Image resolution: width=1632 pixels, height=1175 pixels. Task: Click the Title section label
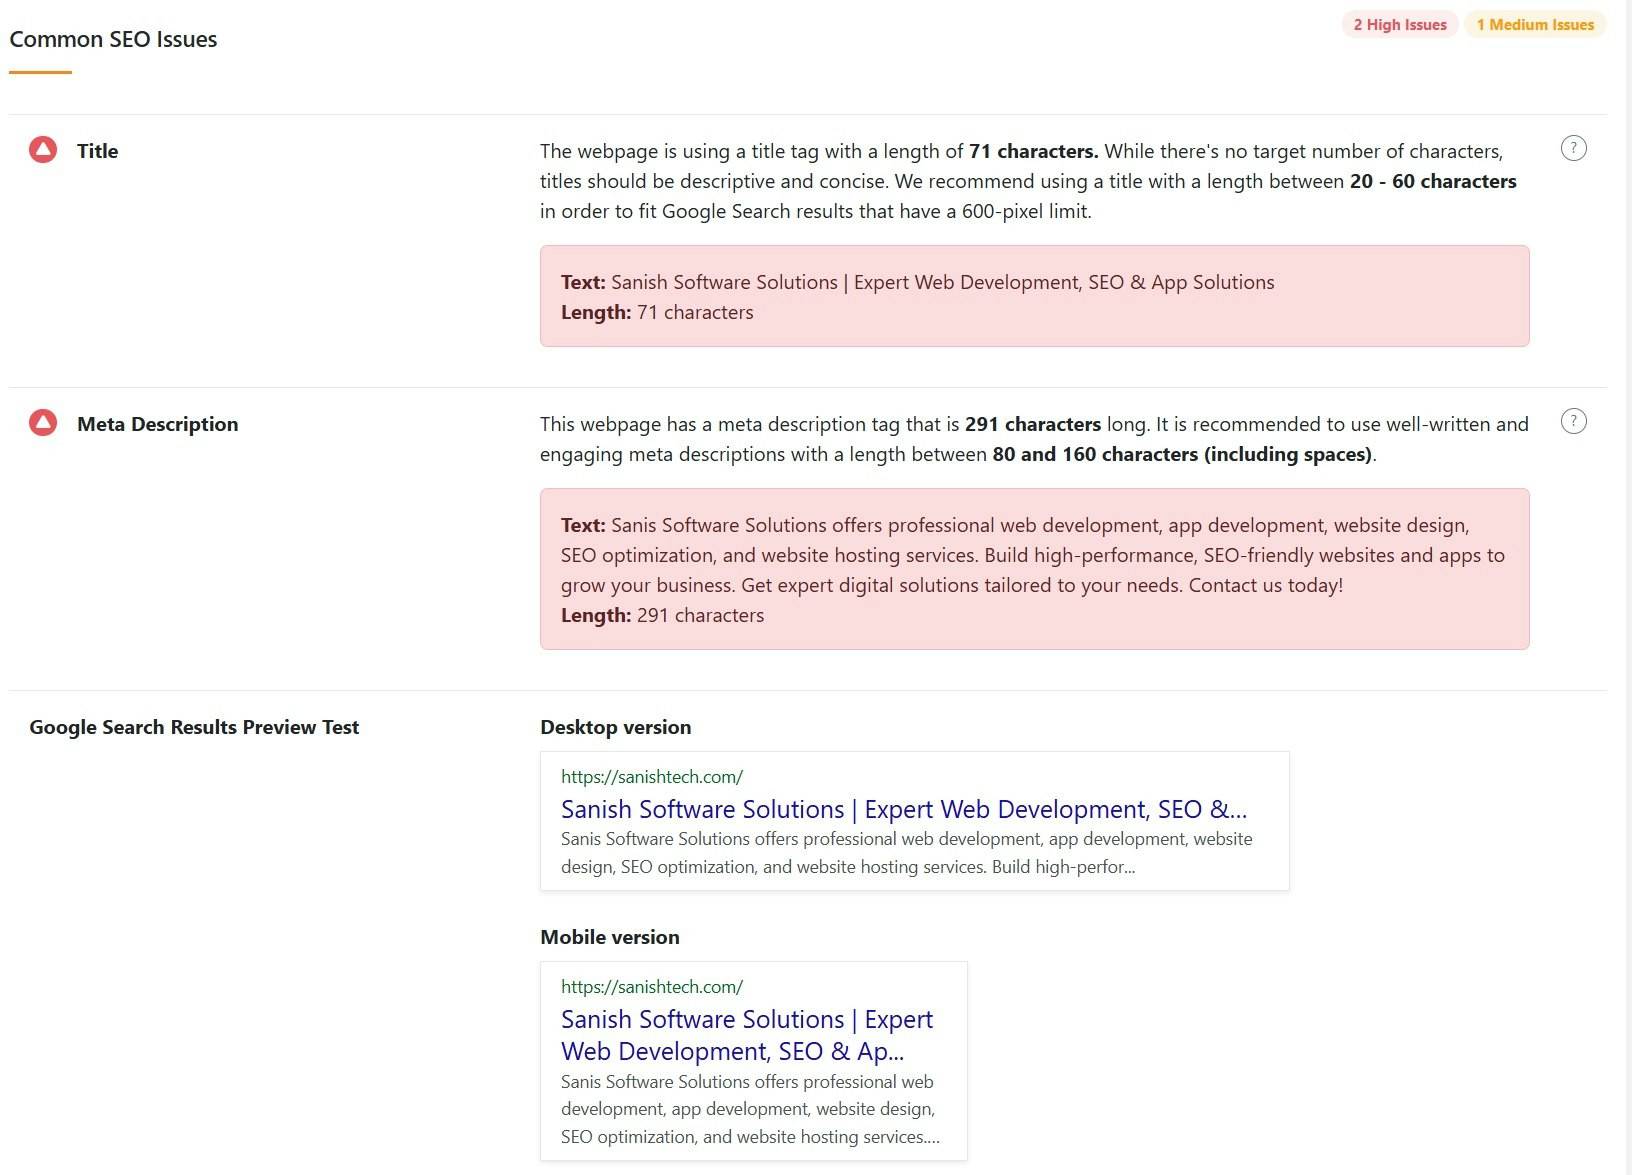97,151
